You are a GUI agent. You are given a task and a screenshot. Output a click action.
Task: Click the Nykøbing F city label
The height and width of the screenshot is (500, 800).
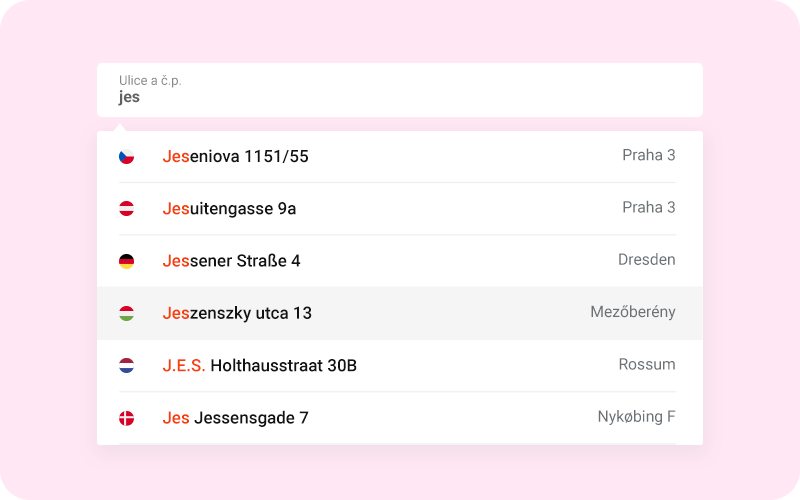[x=636, y=417]
